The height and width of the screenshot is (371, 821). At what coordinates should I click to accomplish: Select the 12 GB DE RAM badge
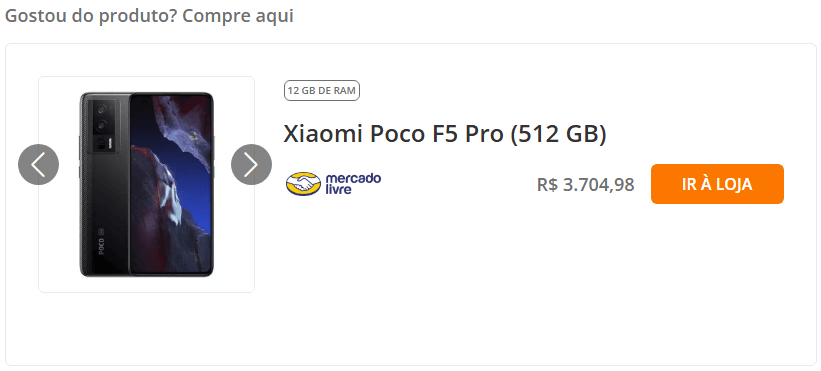click(x=321, y=91)
